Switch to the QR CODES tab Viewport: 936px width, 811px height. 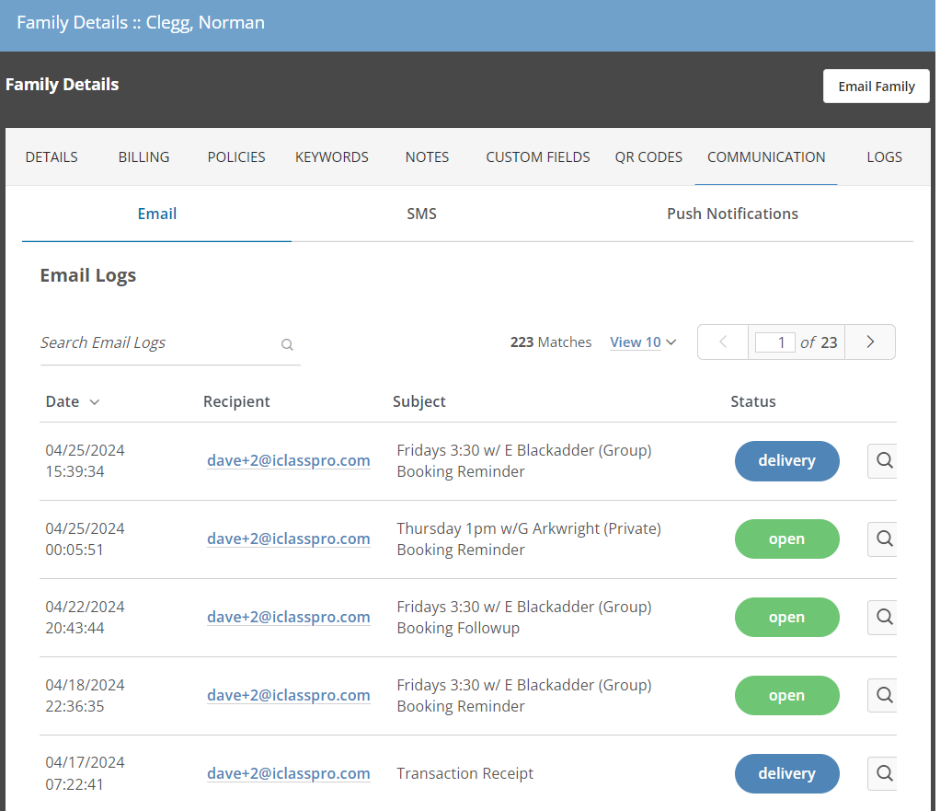[x=648, y=157]
